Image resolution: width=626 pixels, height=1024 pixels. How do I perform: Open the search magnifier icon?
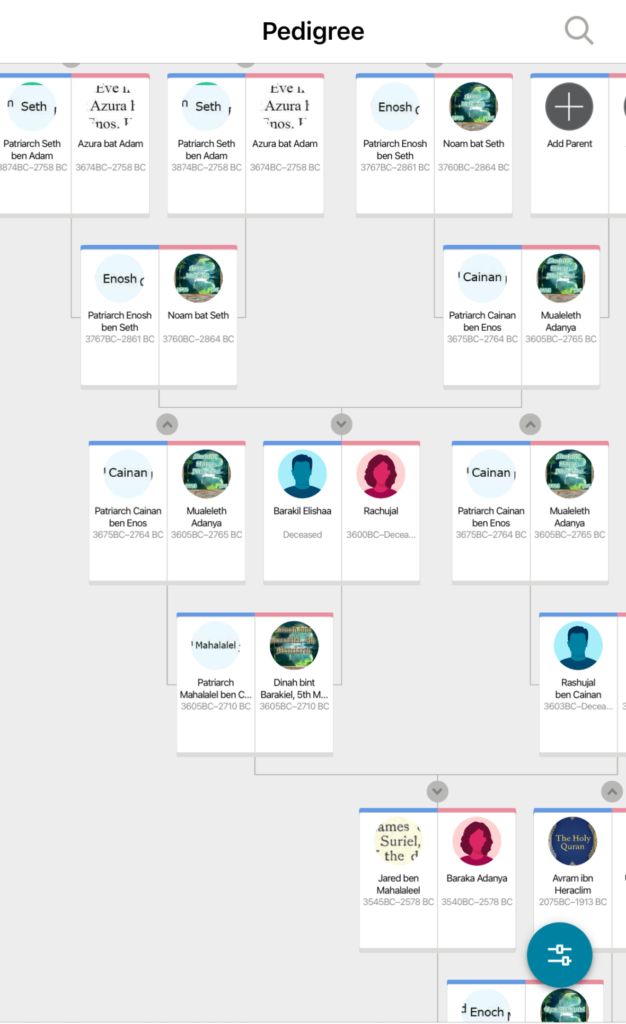[579, 31]
